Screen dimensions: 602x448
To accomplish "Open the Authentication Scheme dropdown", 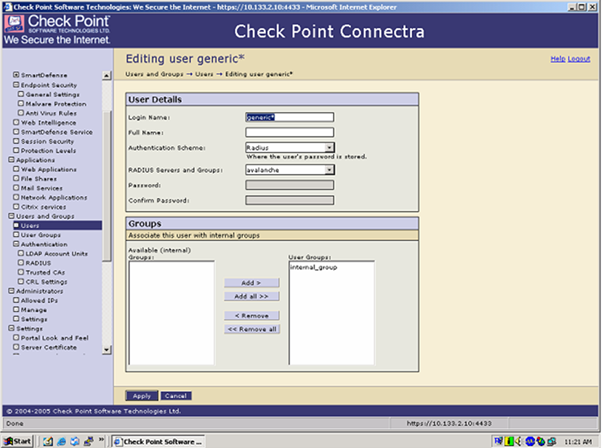I will (x=329, y=148).
